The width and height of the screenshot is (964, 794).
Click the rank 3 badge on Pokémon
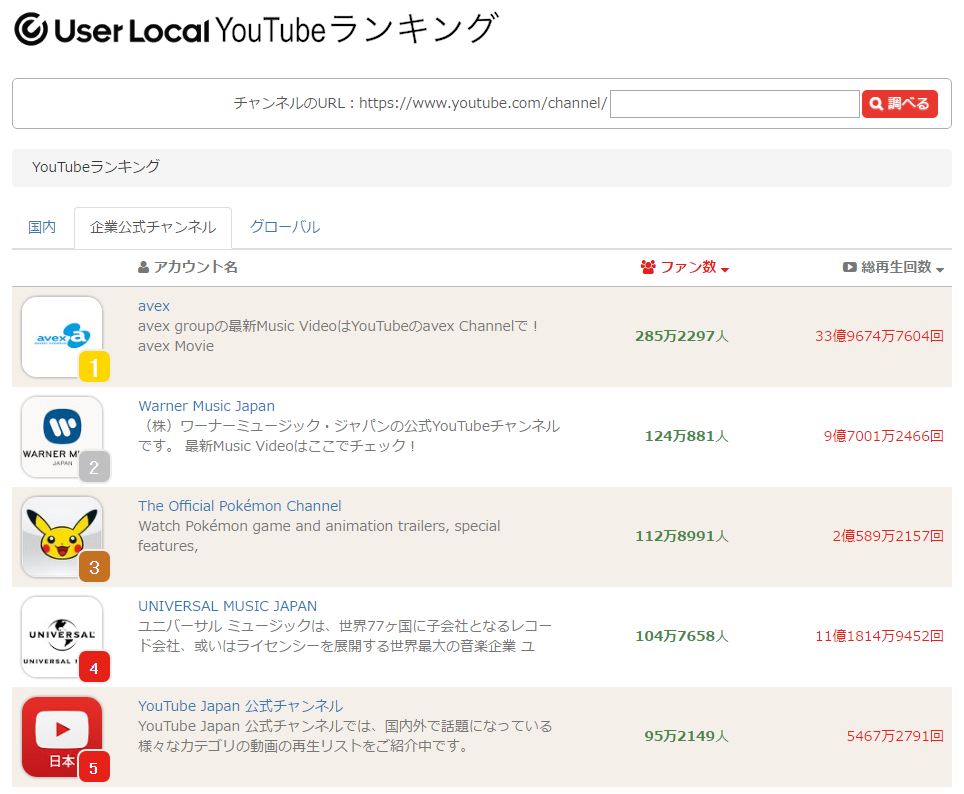[x=94, y=567]
